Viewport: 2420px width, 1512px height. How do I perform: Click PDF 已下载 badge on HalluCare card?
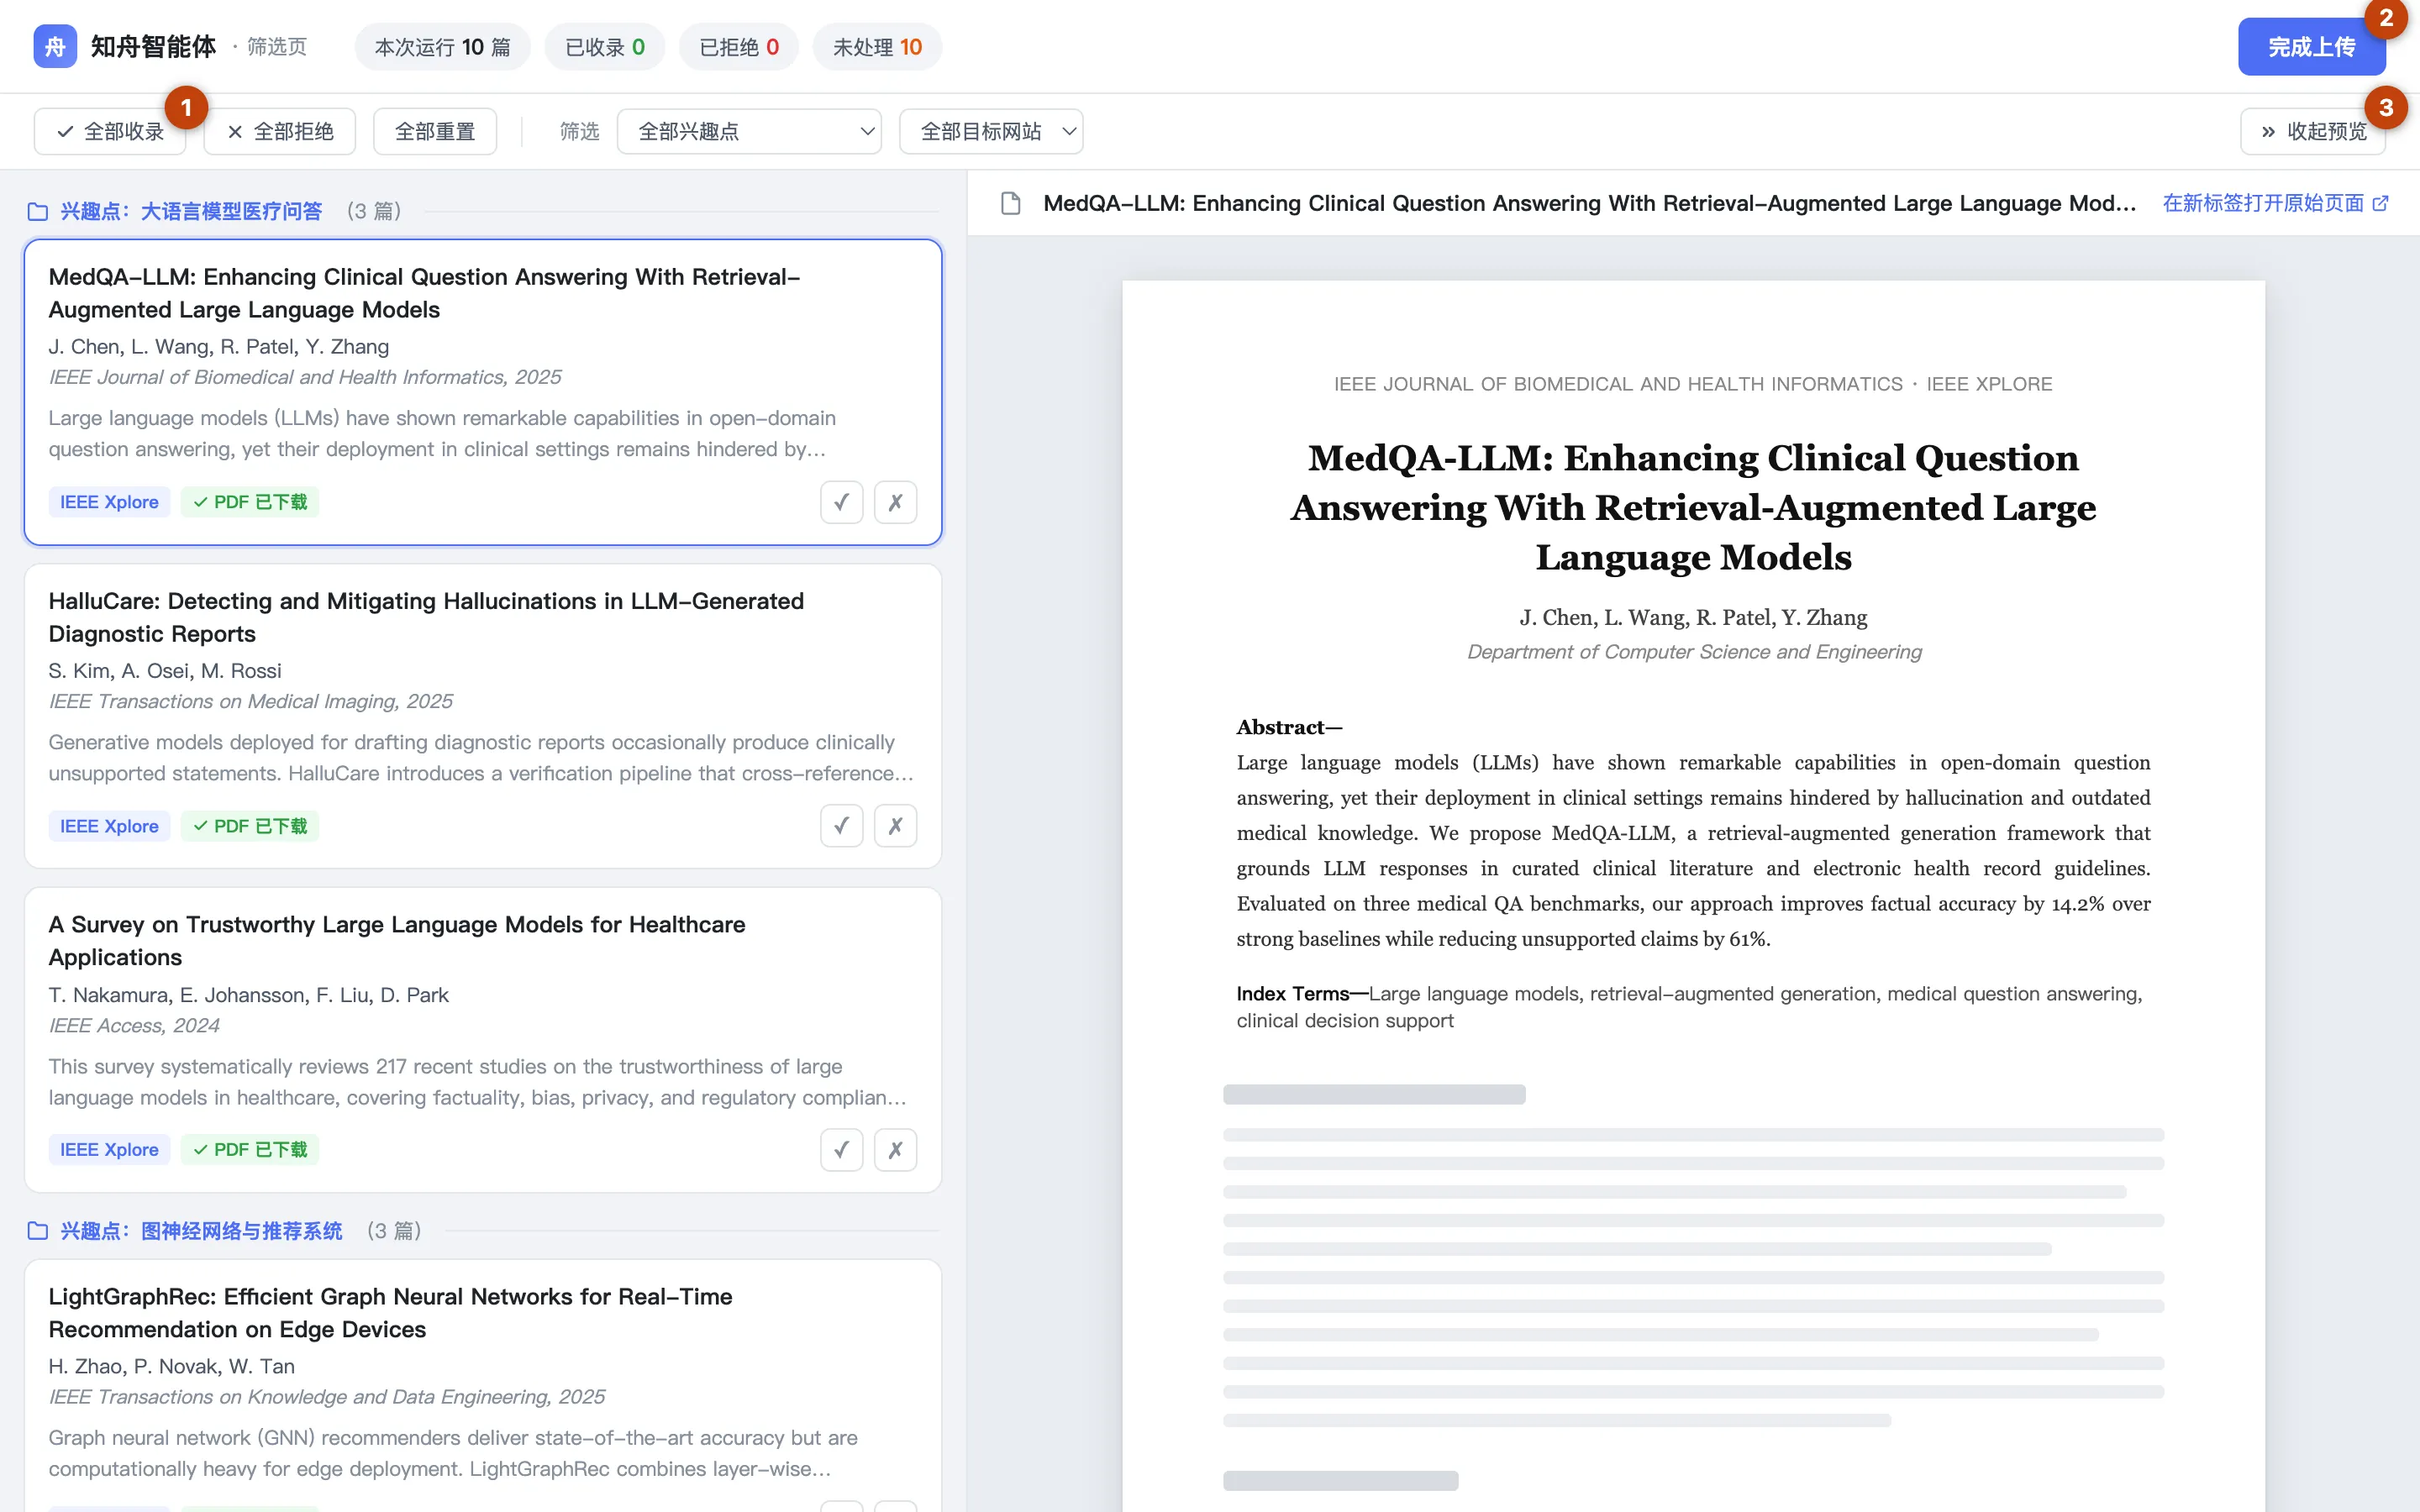[x=250, y=826]
